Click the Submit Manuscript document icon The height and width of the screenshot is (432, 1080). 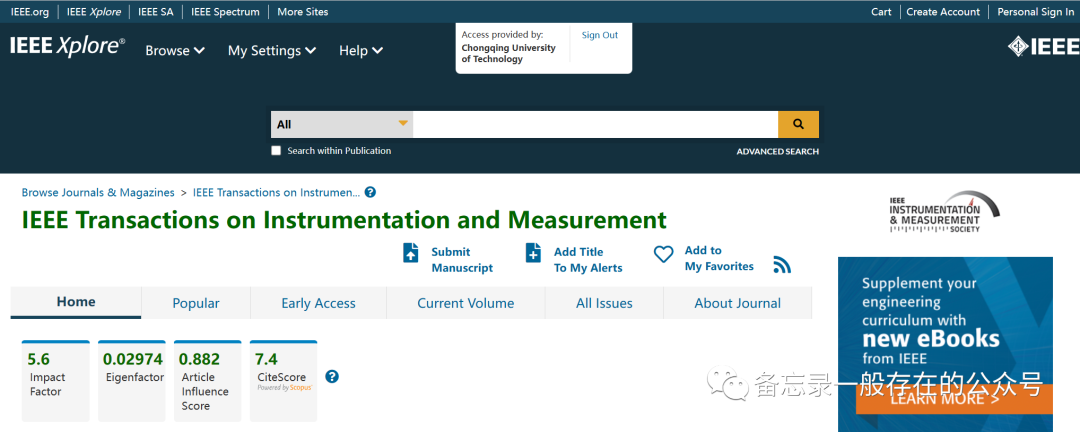tap(411, 253)
